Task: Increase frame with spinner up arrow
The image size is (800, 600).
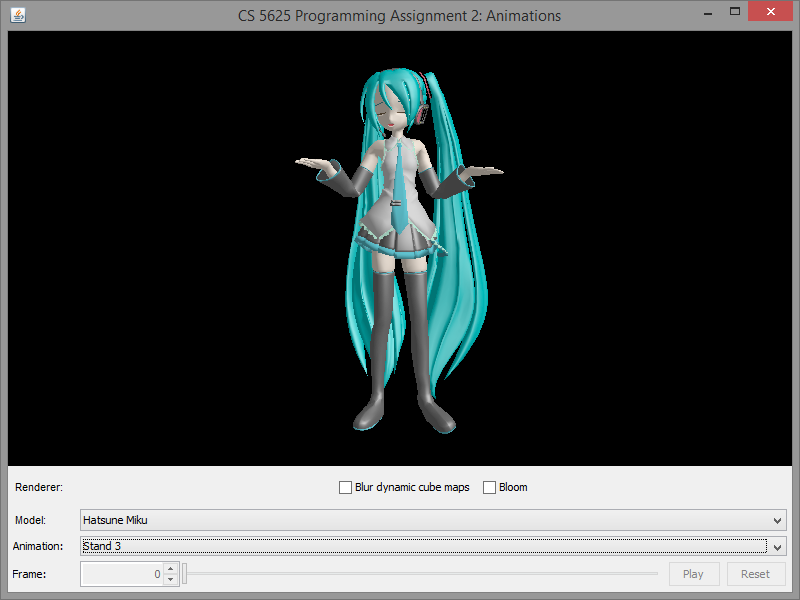Action: click(x=170, y=569)
